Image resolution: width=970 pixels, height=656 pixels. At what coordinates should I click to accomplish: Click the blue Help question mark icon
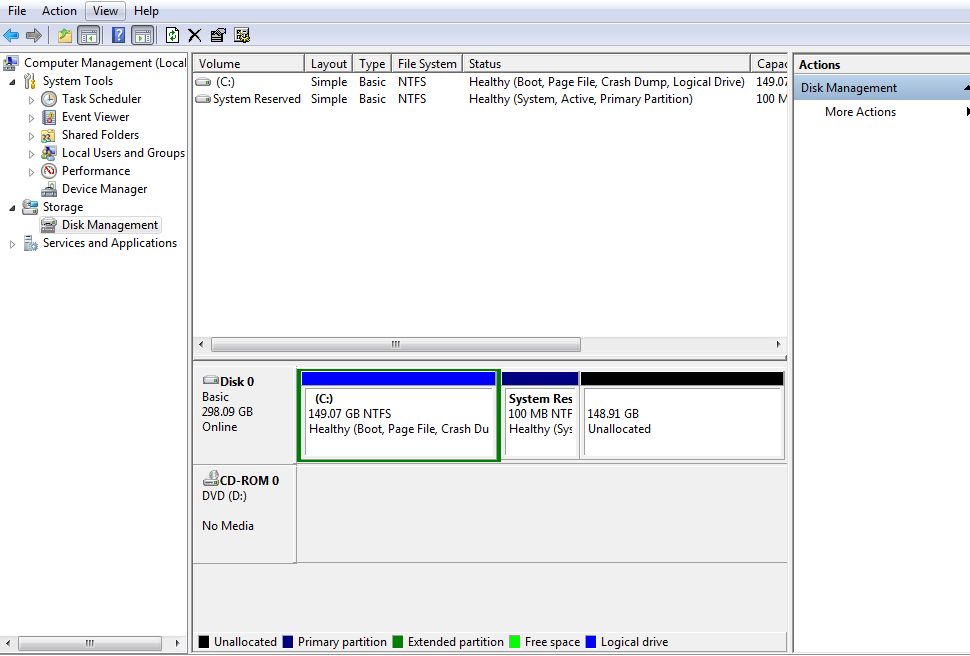118,35
